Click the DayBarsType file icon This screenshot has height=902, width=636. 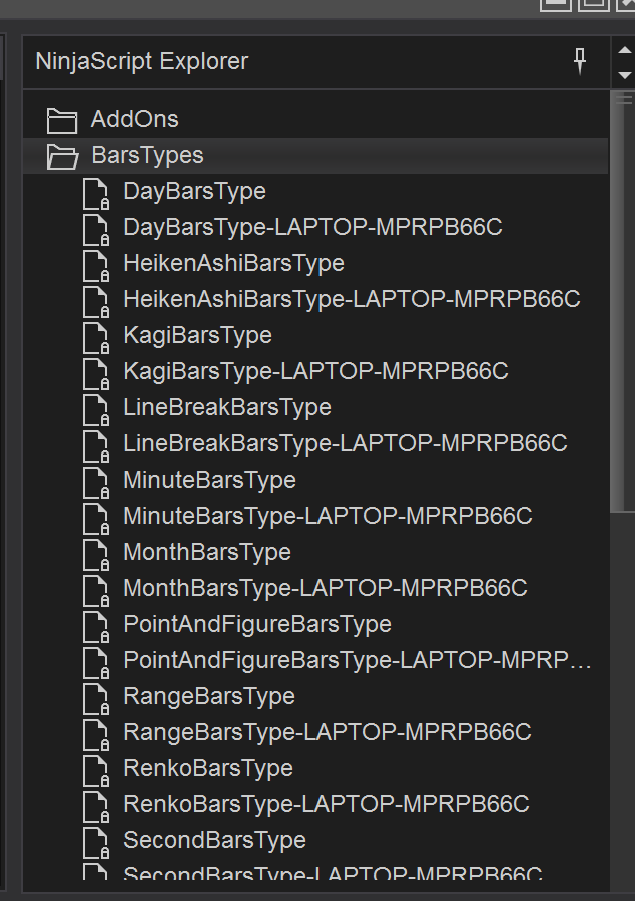95,193
